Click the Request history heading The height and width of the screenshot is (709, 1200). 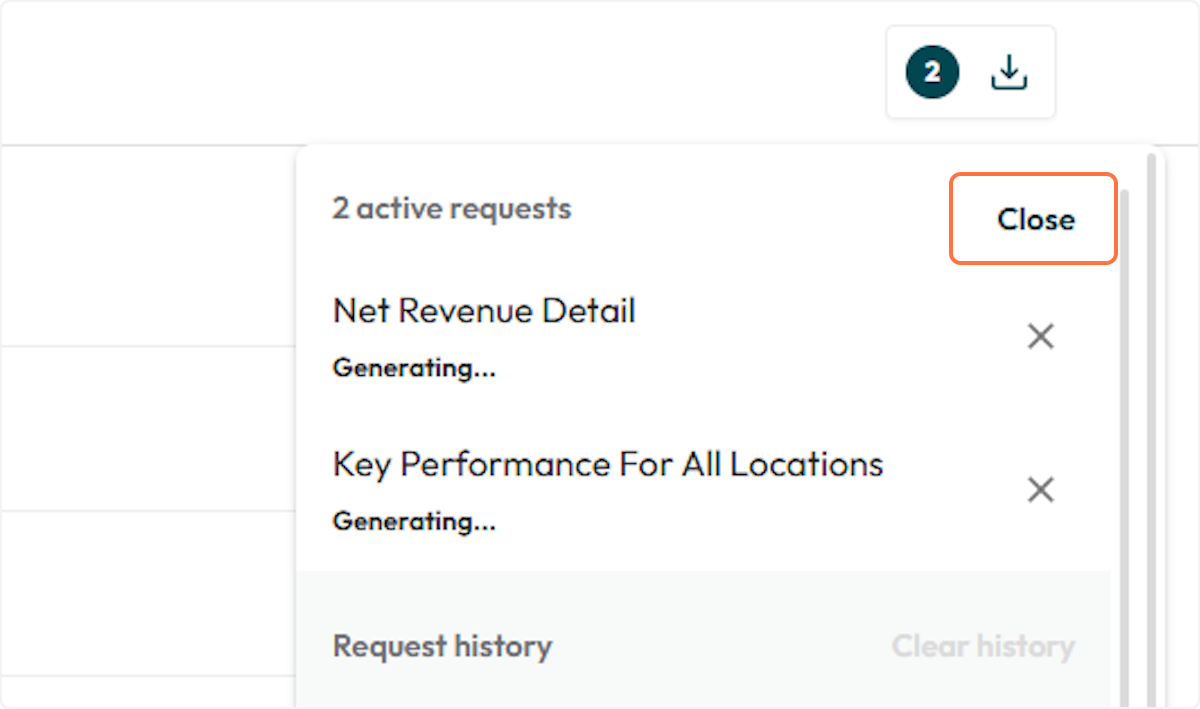(442, 646)
